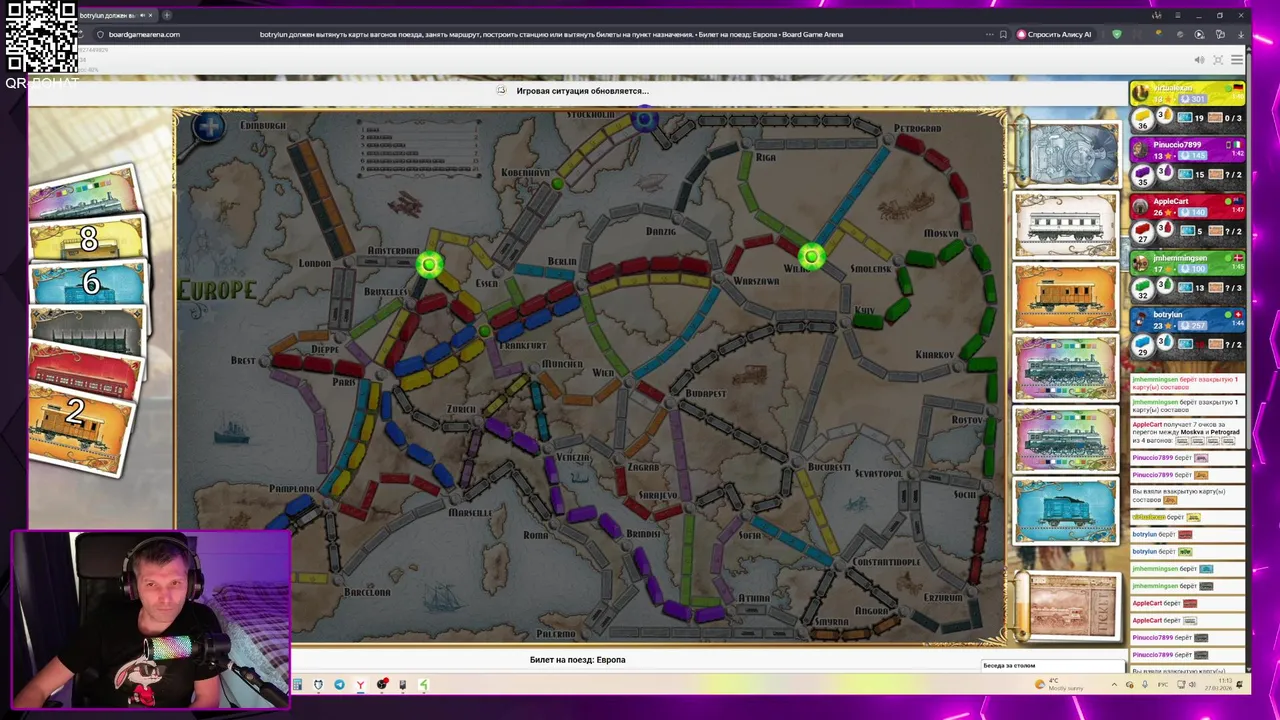Viewport: 1280px width, 720px height.
Task: Select the blue cards stack showing 6
Action: (x=88, y=284)
